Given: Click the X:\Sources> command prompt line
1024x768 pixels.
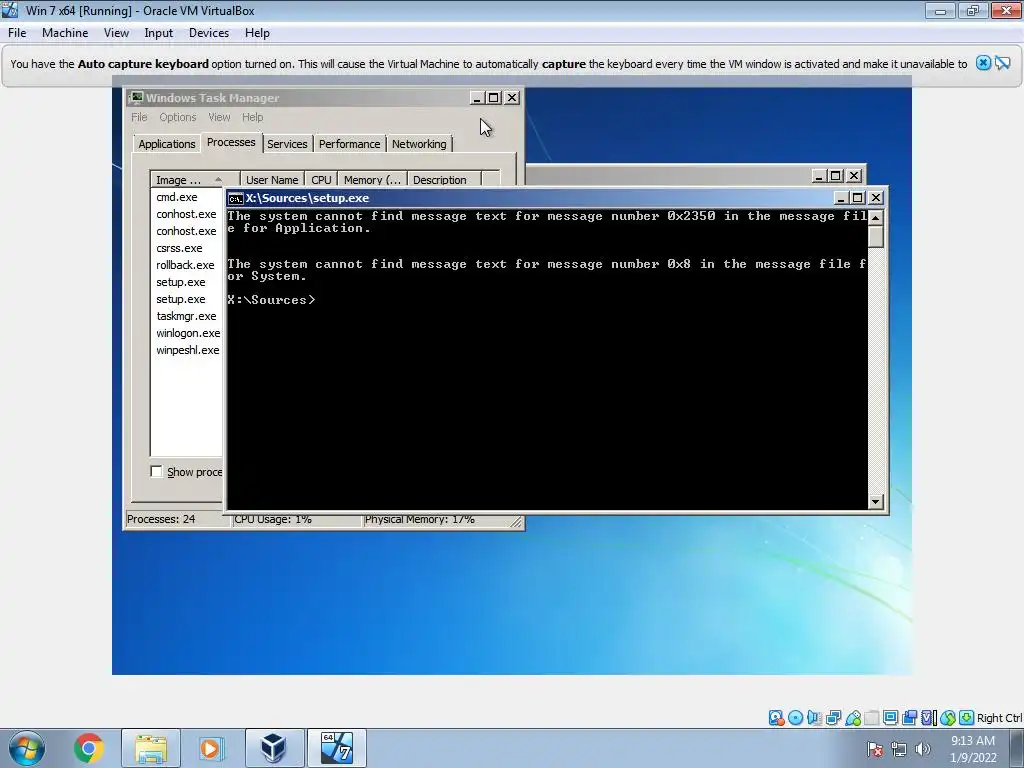Looking at the screenshot, I should pyautogui.click(x=272, y=300).
